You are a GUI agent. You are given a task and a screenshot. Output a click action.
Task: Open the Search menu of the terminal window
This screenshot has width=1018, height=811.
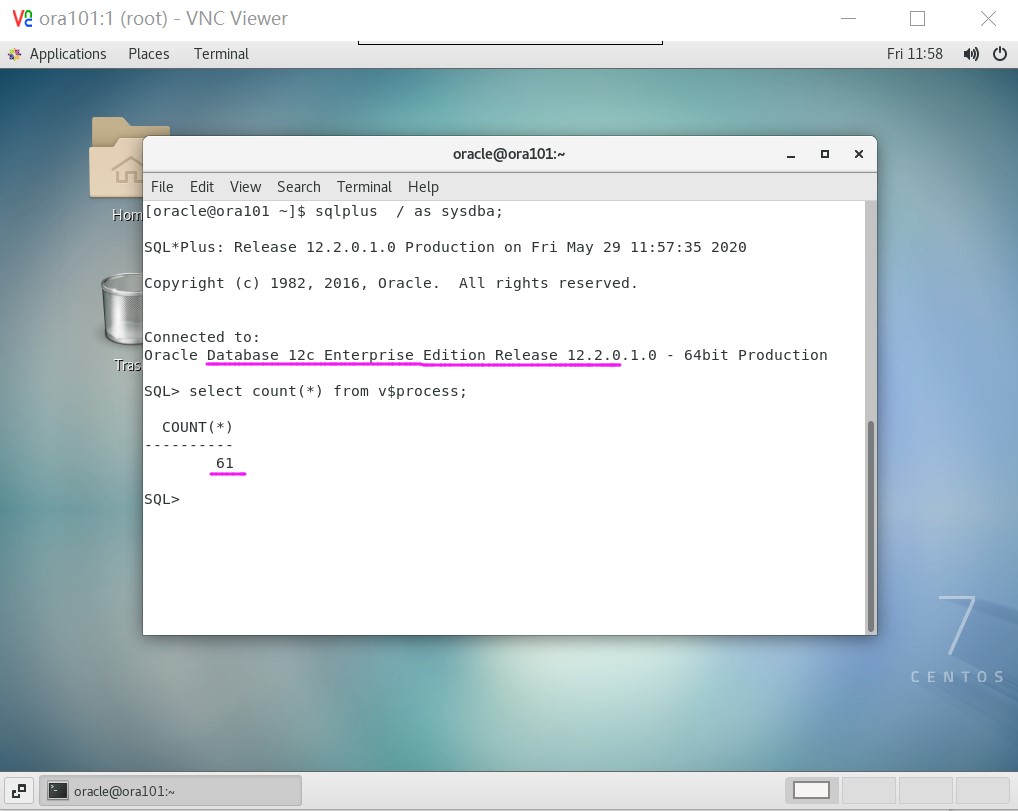click(x=298, y=186)
